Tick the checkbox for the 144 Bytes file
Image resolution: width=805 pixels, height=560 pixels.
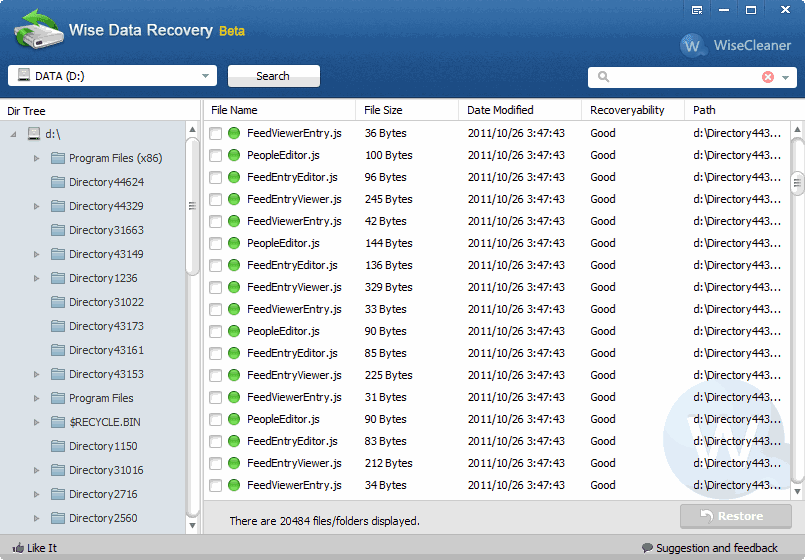(216, 243)
